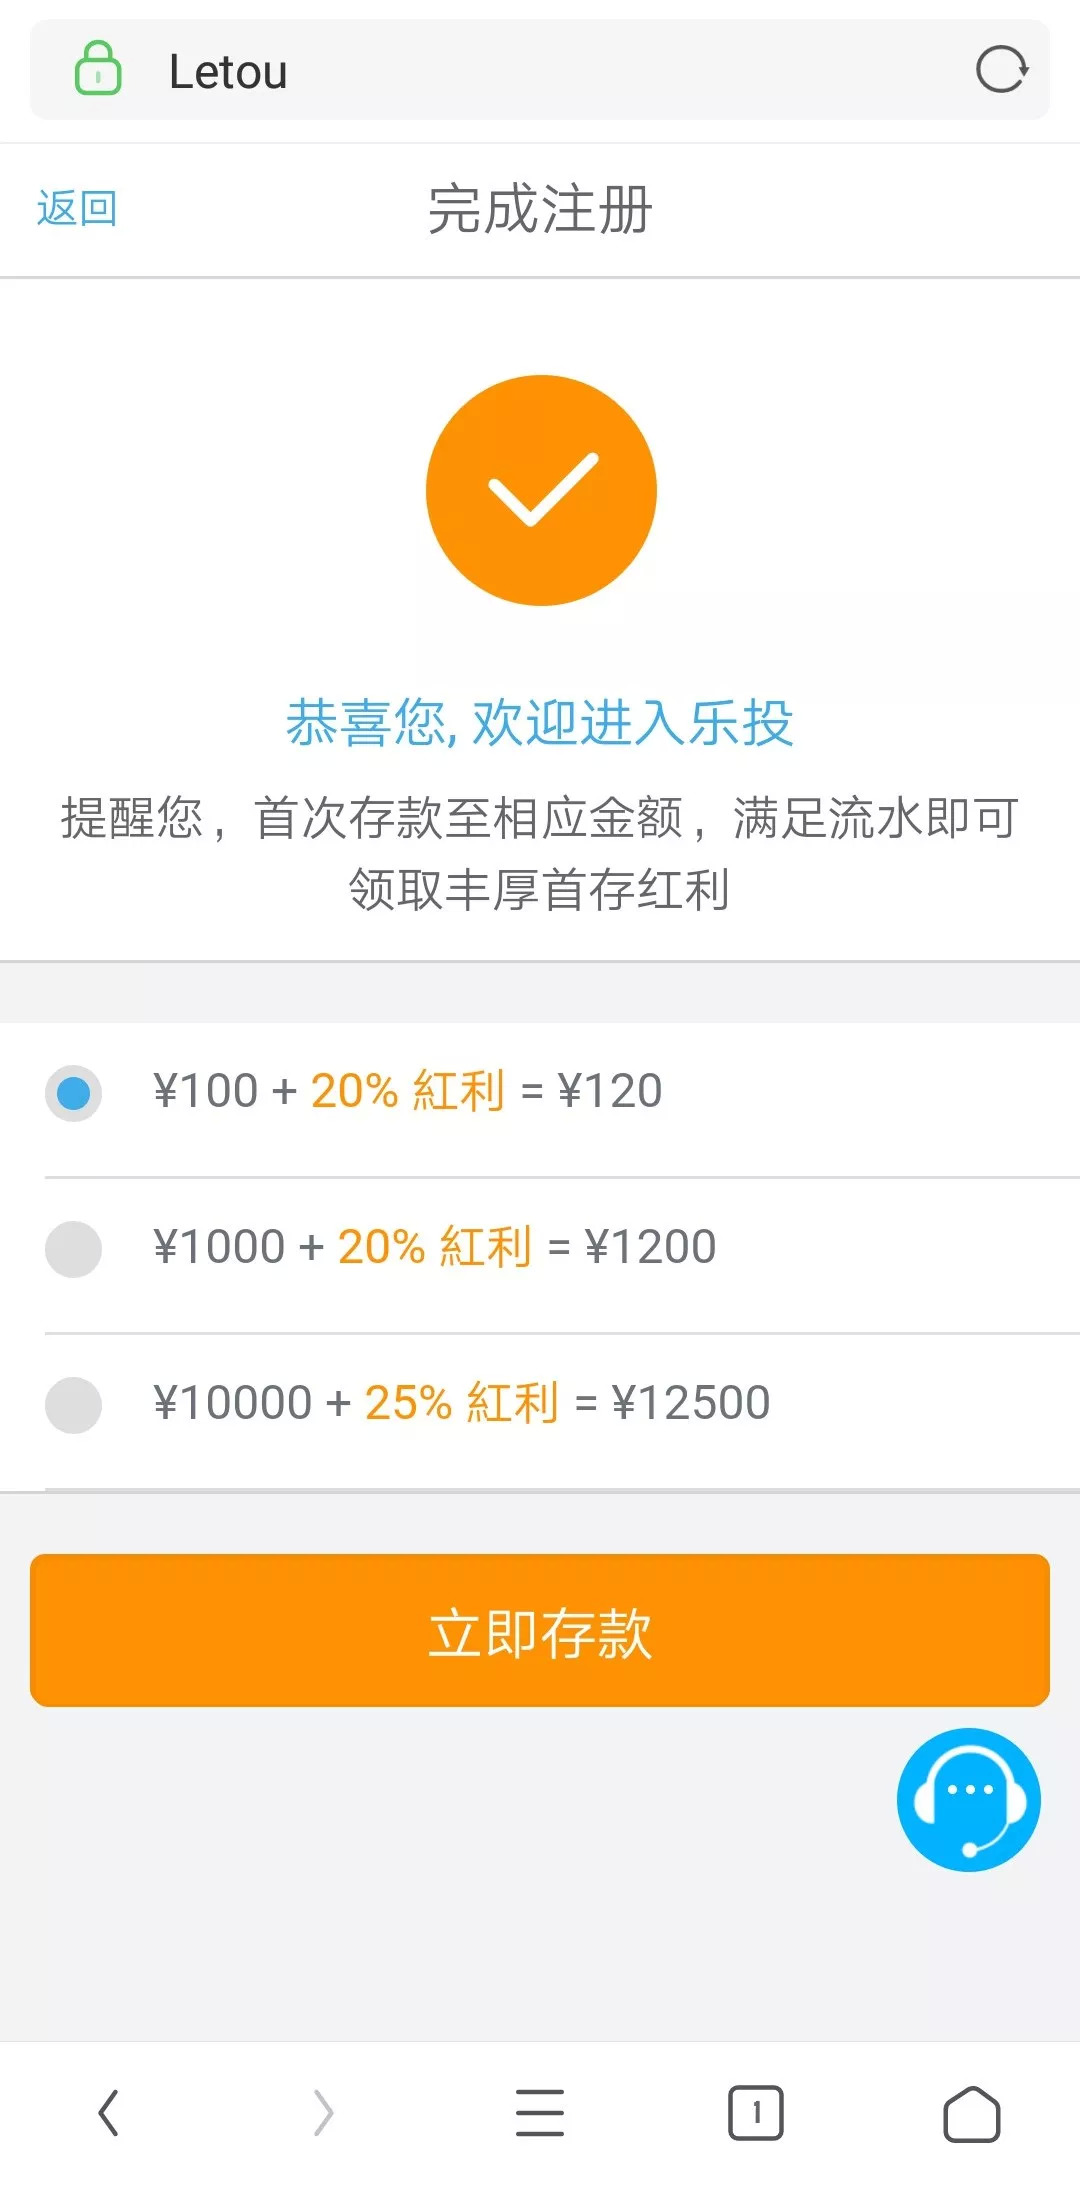Open the browser tabs counter
Screen dimensions: 1080x2185
tap(755, 2112)
